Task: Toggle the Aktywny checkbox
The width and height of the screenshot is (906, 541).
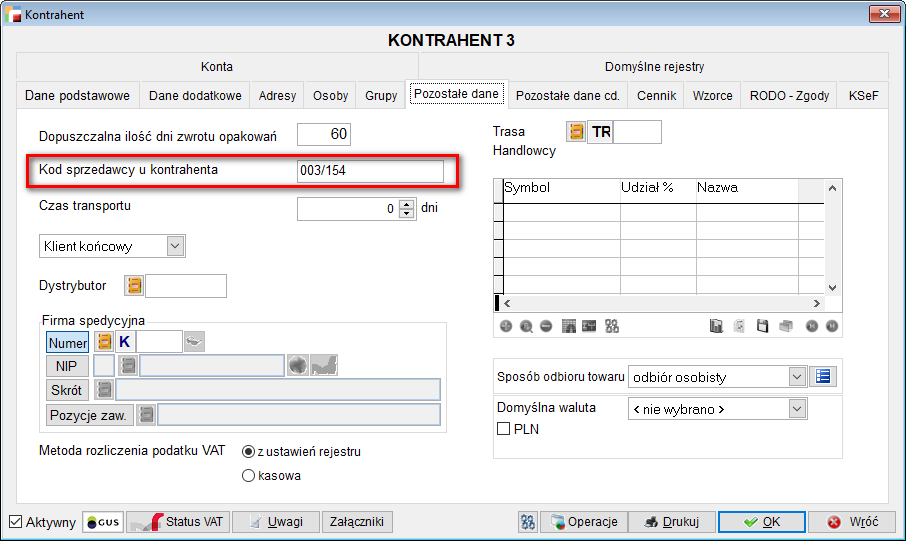Action: pos(15,522)
